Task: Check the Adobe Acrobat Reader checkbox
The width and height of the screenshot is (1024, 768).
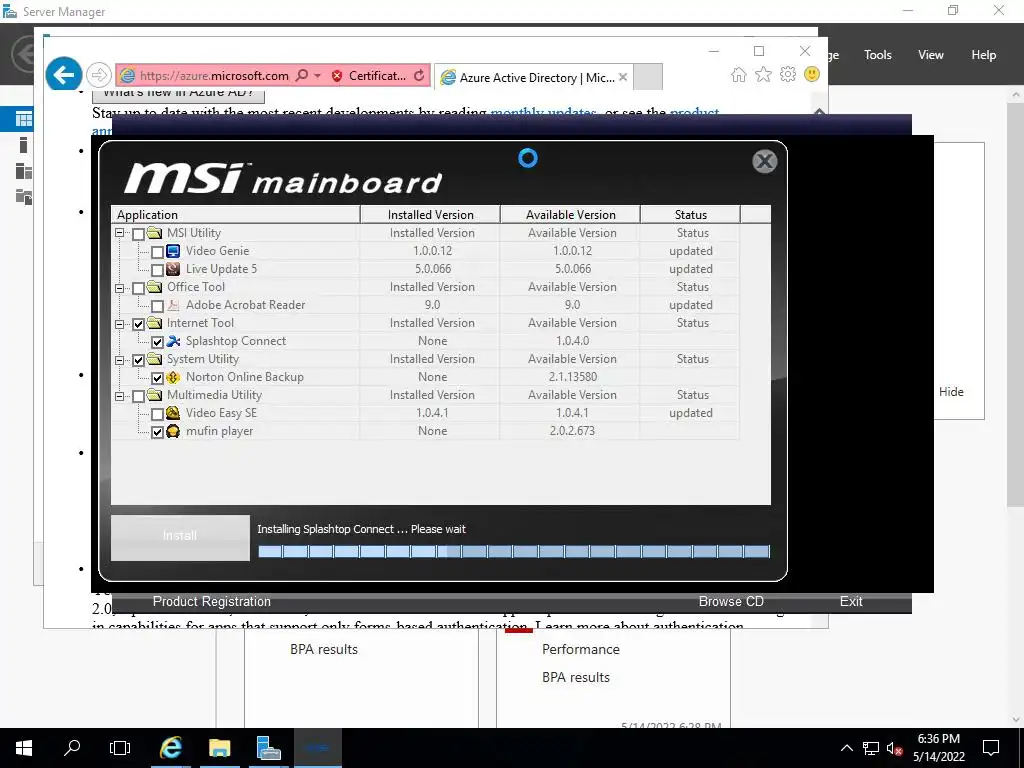Action: coord(157,306)
